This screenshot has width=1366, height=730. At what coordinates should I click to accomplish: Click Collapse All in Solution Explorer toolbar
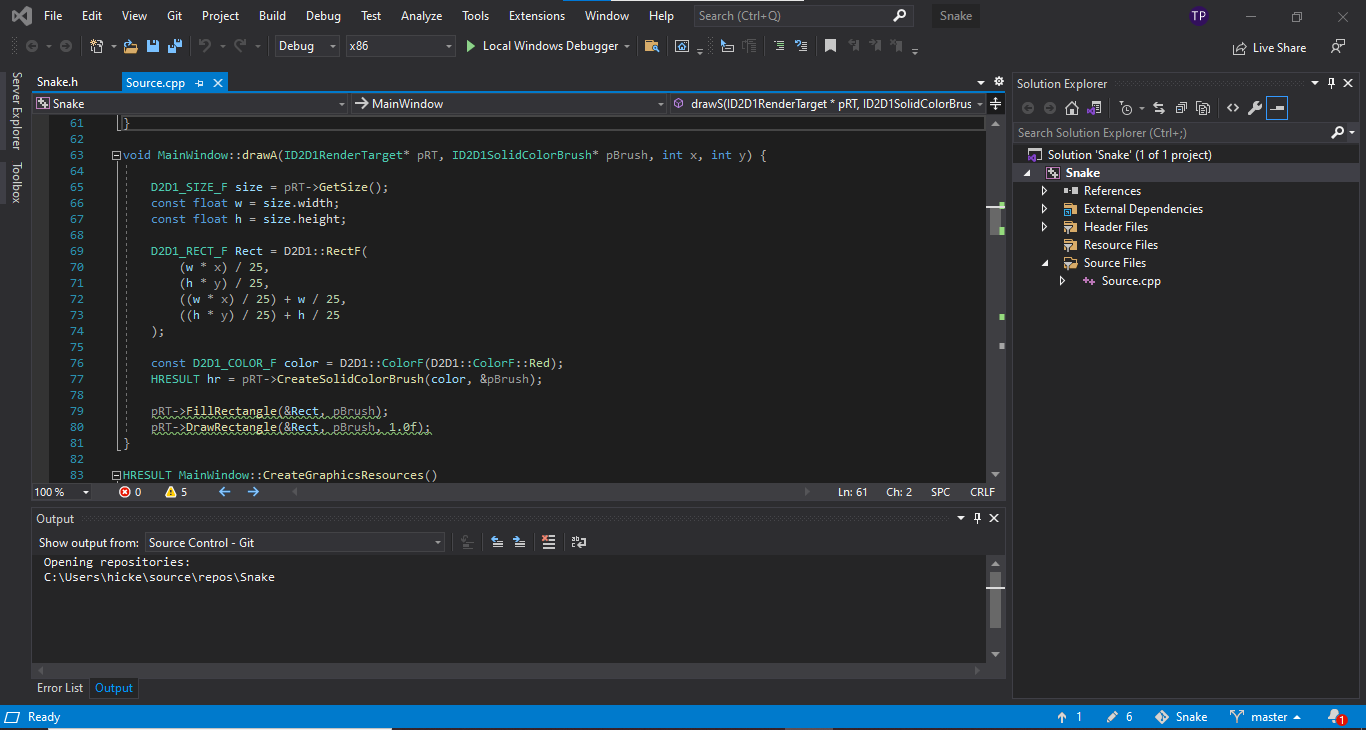tap(1181, 108)
